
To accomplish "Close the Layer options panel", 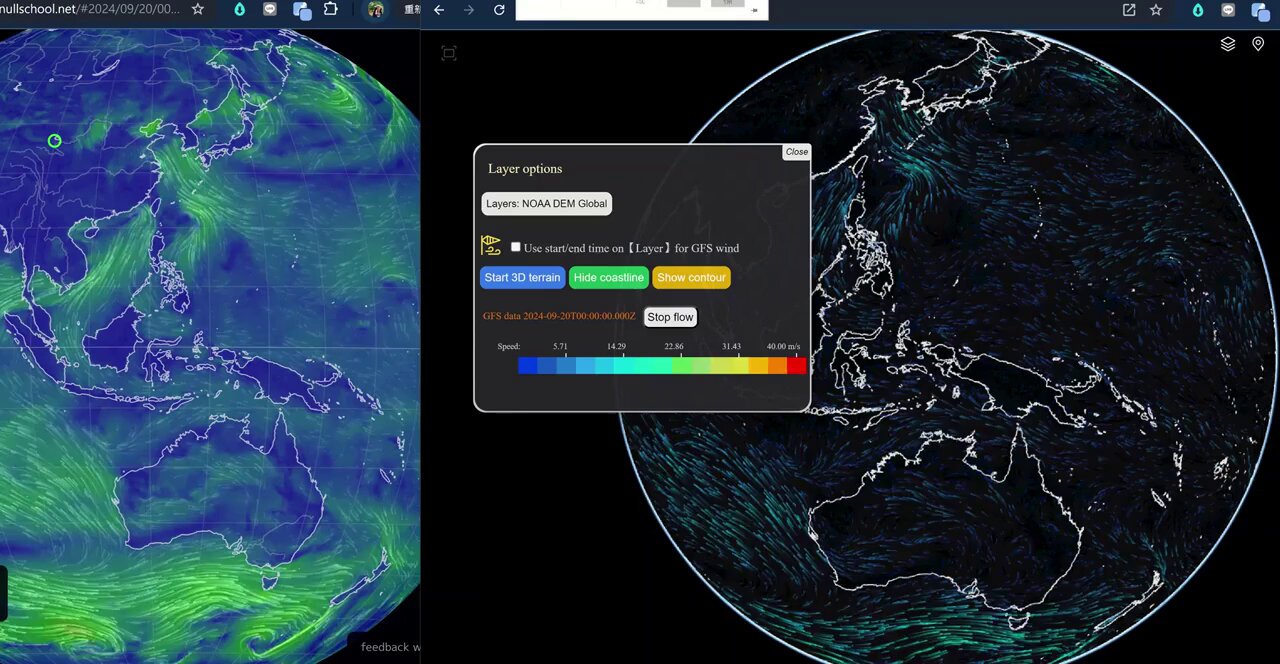I will click(x=797, y=152).
